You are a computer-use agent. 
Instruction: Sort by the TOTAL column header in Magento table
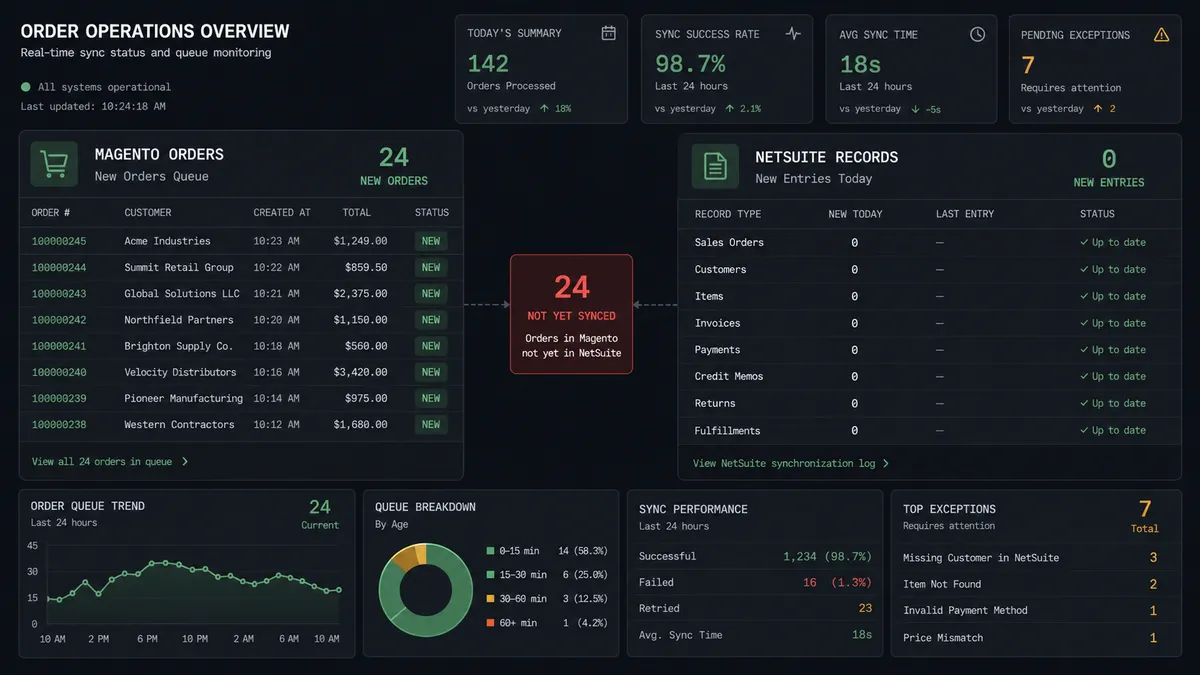point(356,212)
